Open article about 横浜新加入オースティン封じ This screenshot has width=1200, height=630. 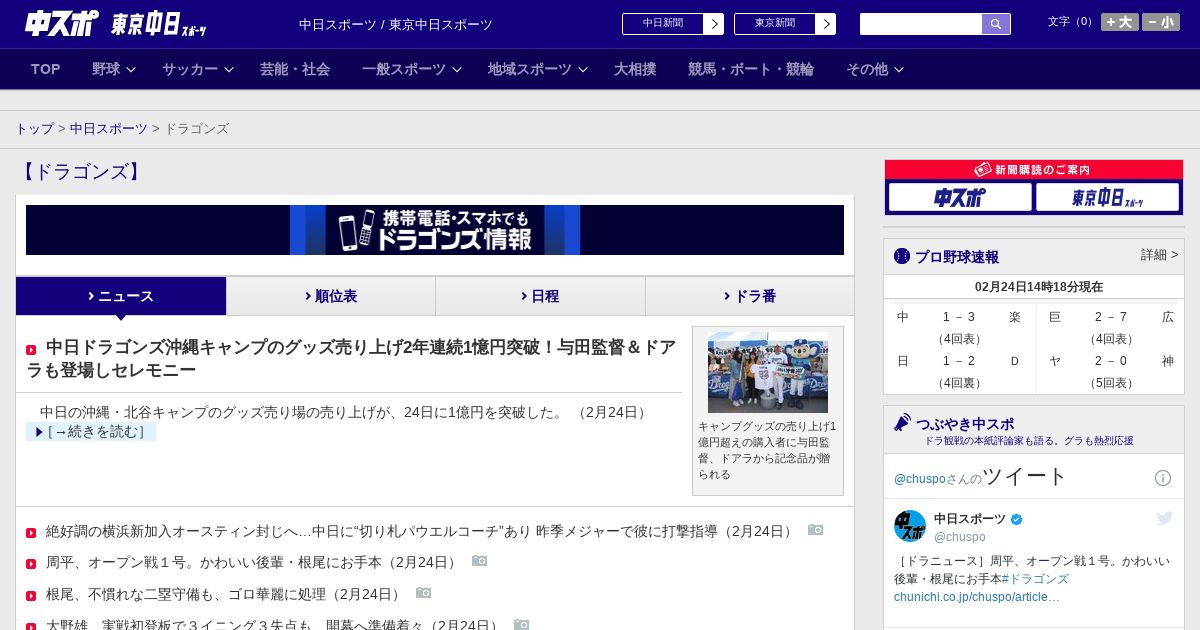tap(421, 531)
